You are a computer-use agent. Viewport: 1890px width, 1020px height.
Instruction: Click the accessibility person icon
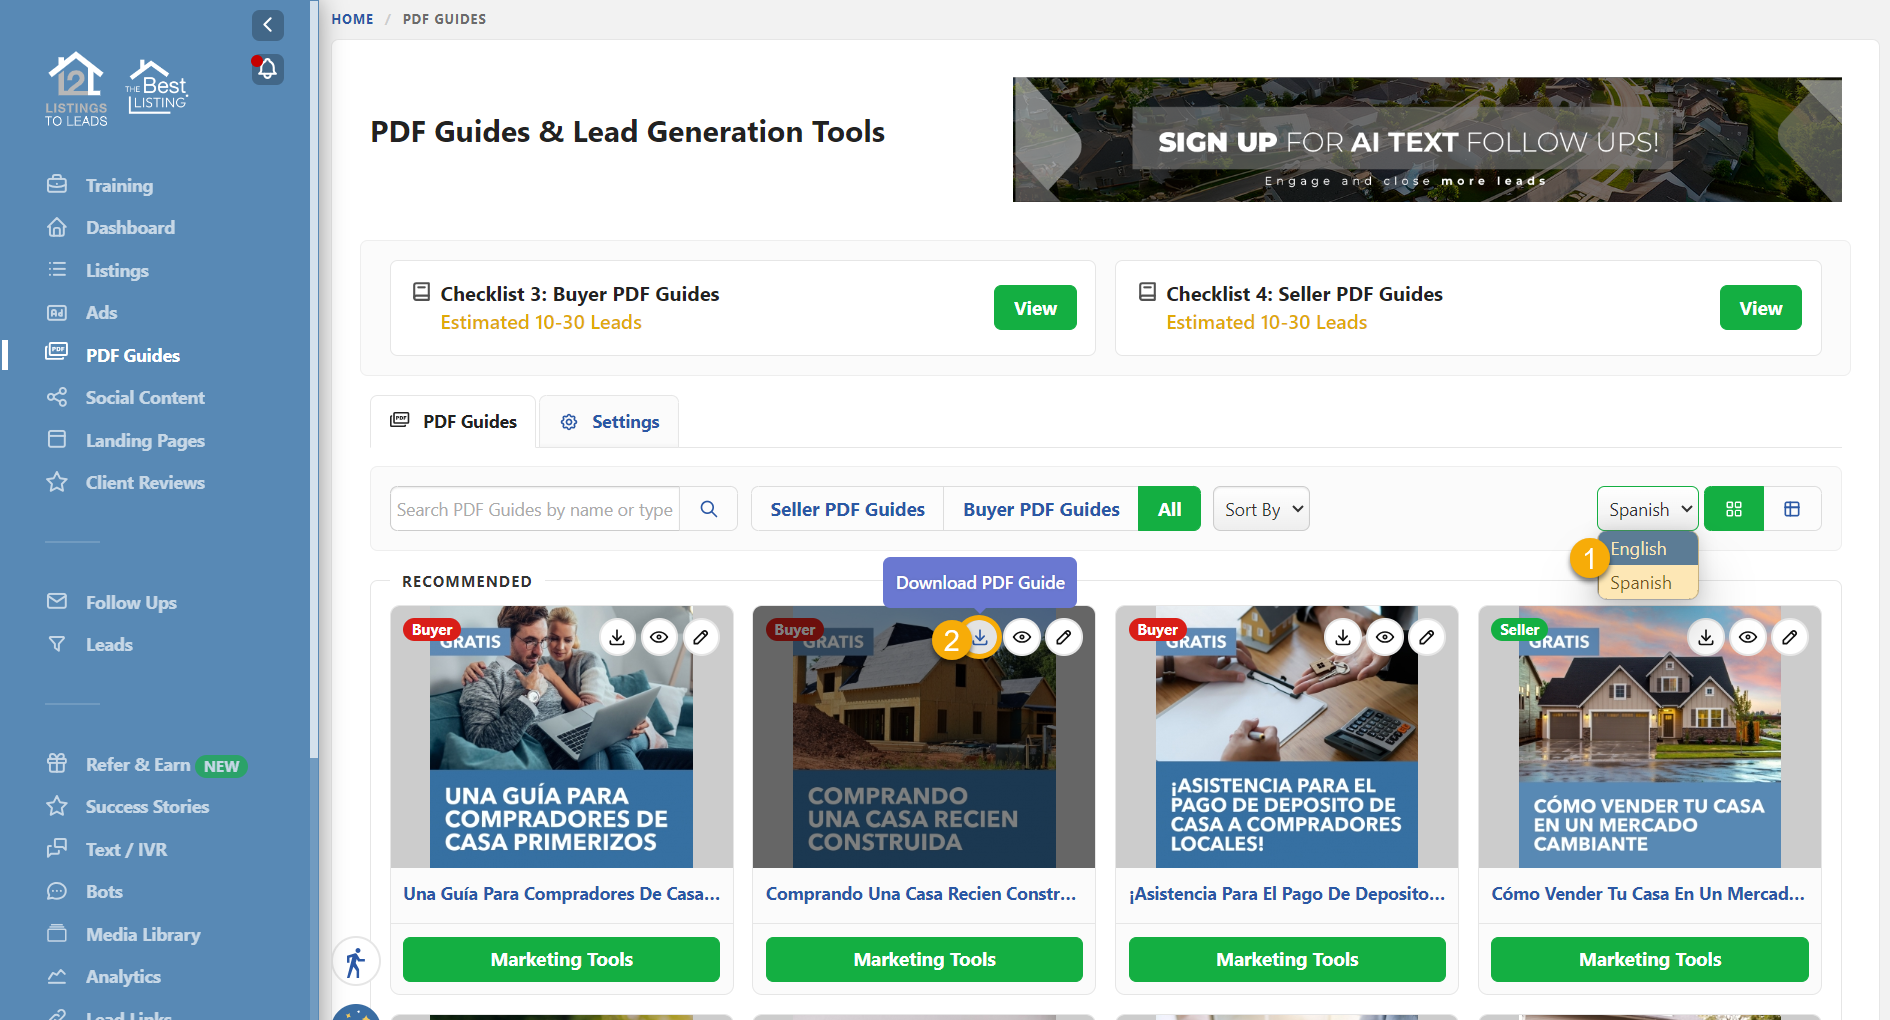point(355,961)
